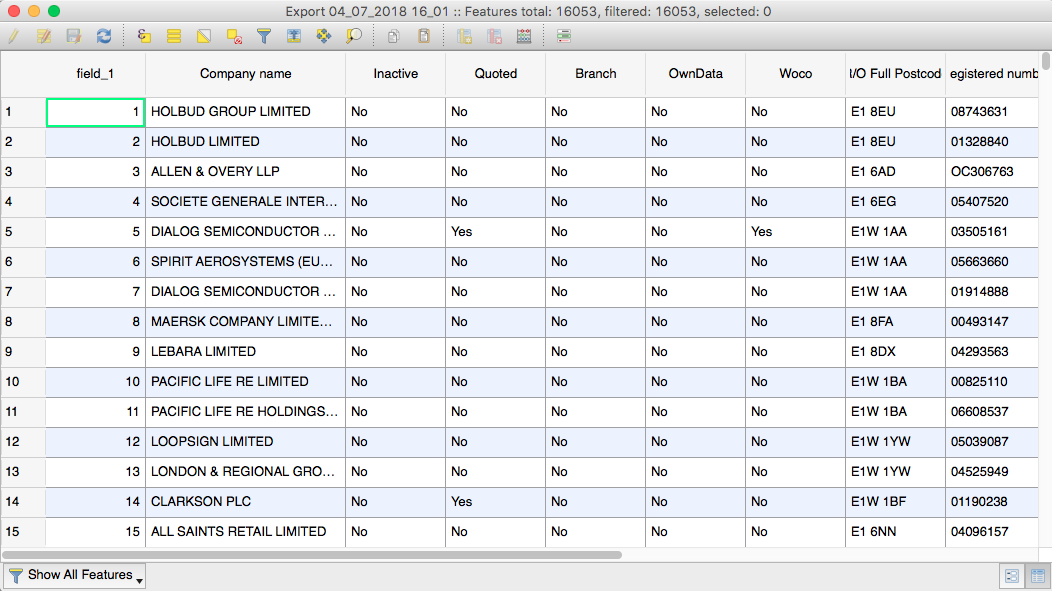
Task: Click the ALLEN & OVERY LLP cell
Action: coord(246,172)
